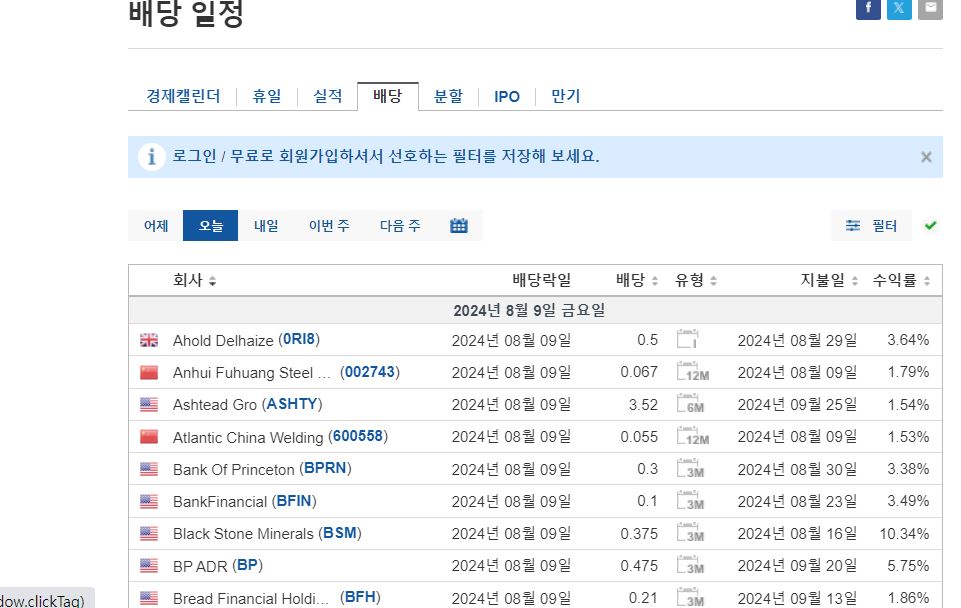961x608 pixels.
Task: Show 이번 주 dividends
Action: tap(329, 226)
